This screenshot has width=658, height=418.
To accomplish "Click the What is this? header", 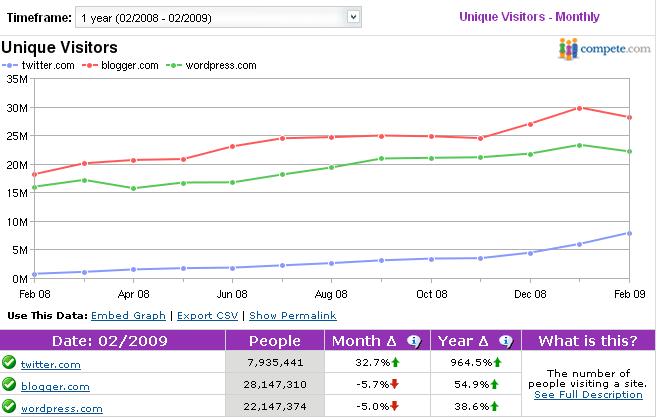I will click(588, 341).
